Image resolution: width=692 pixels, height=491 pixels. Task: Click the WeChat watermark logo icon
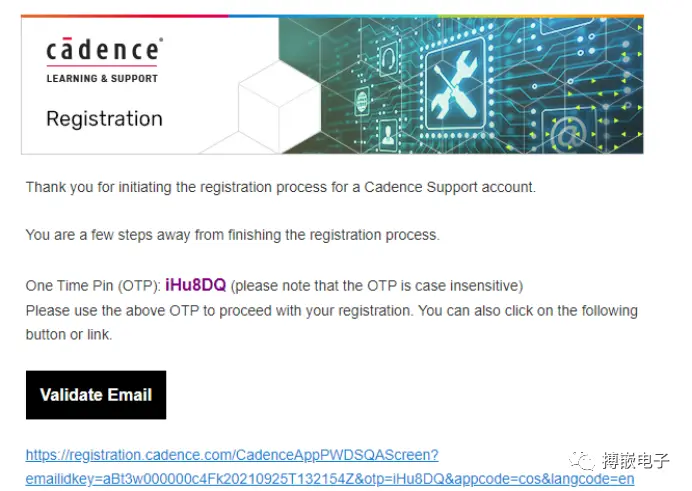582,461
